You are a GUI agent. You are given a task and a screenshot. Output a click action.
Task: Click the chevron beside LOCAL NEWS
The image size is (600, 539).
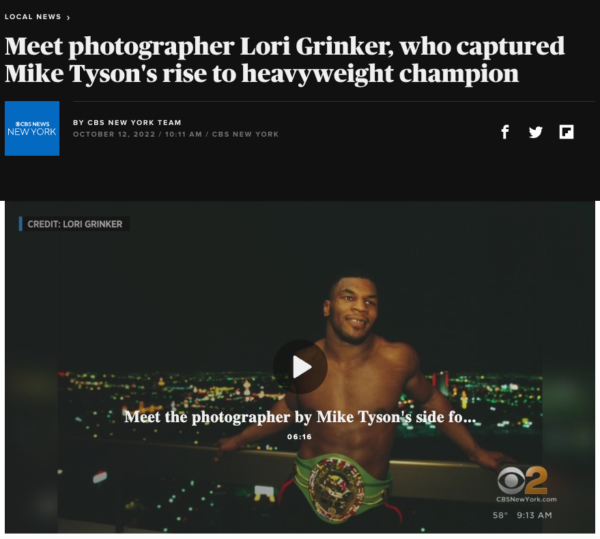pyautogui.click(x=68, y=18)
